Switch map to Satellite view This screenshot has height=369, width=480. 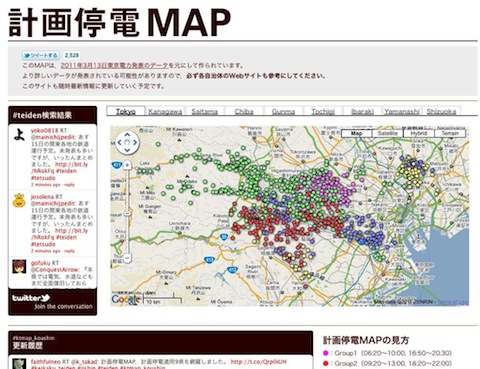click(x=388, y=133)
